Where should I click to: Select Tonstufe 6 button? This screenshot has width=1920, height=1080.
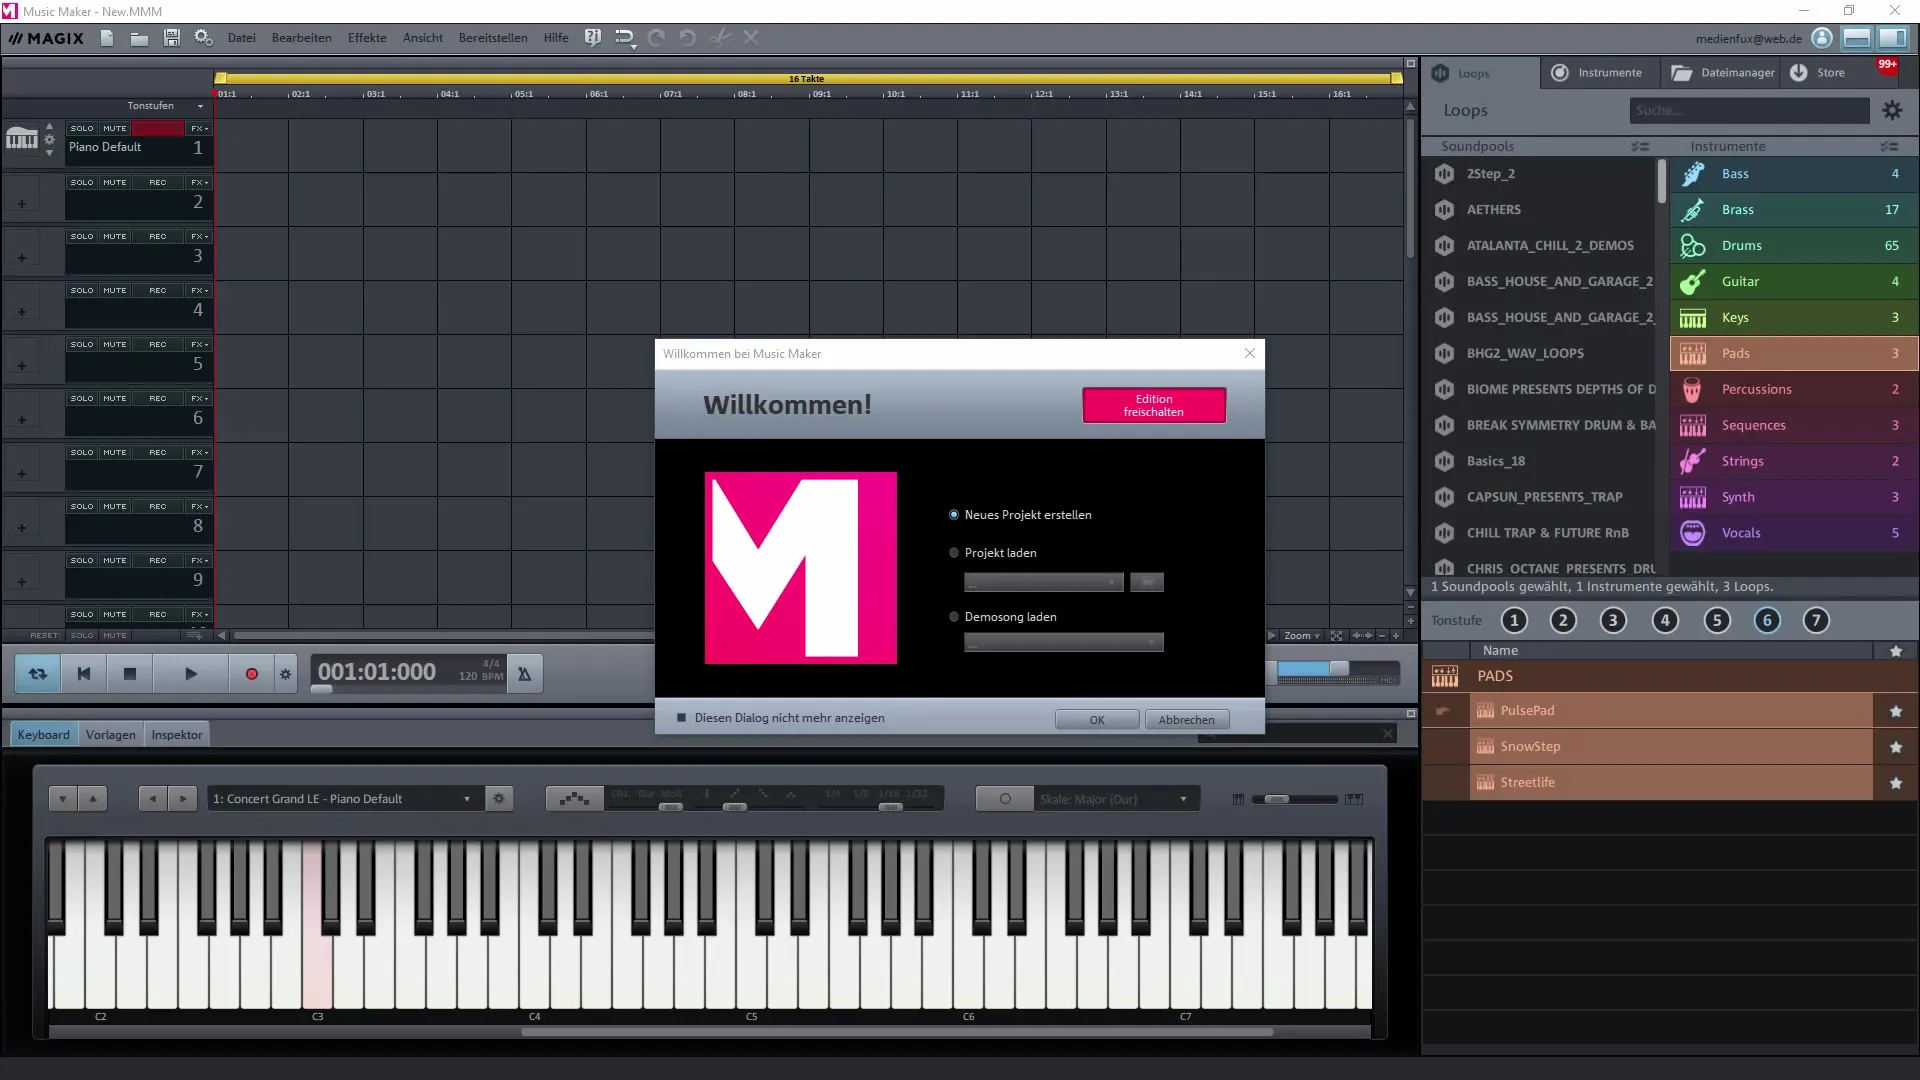[x=1766, y=621]
